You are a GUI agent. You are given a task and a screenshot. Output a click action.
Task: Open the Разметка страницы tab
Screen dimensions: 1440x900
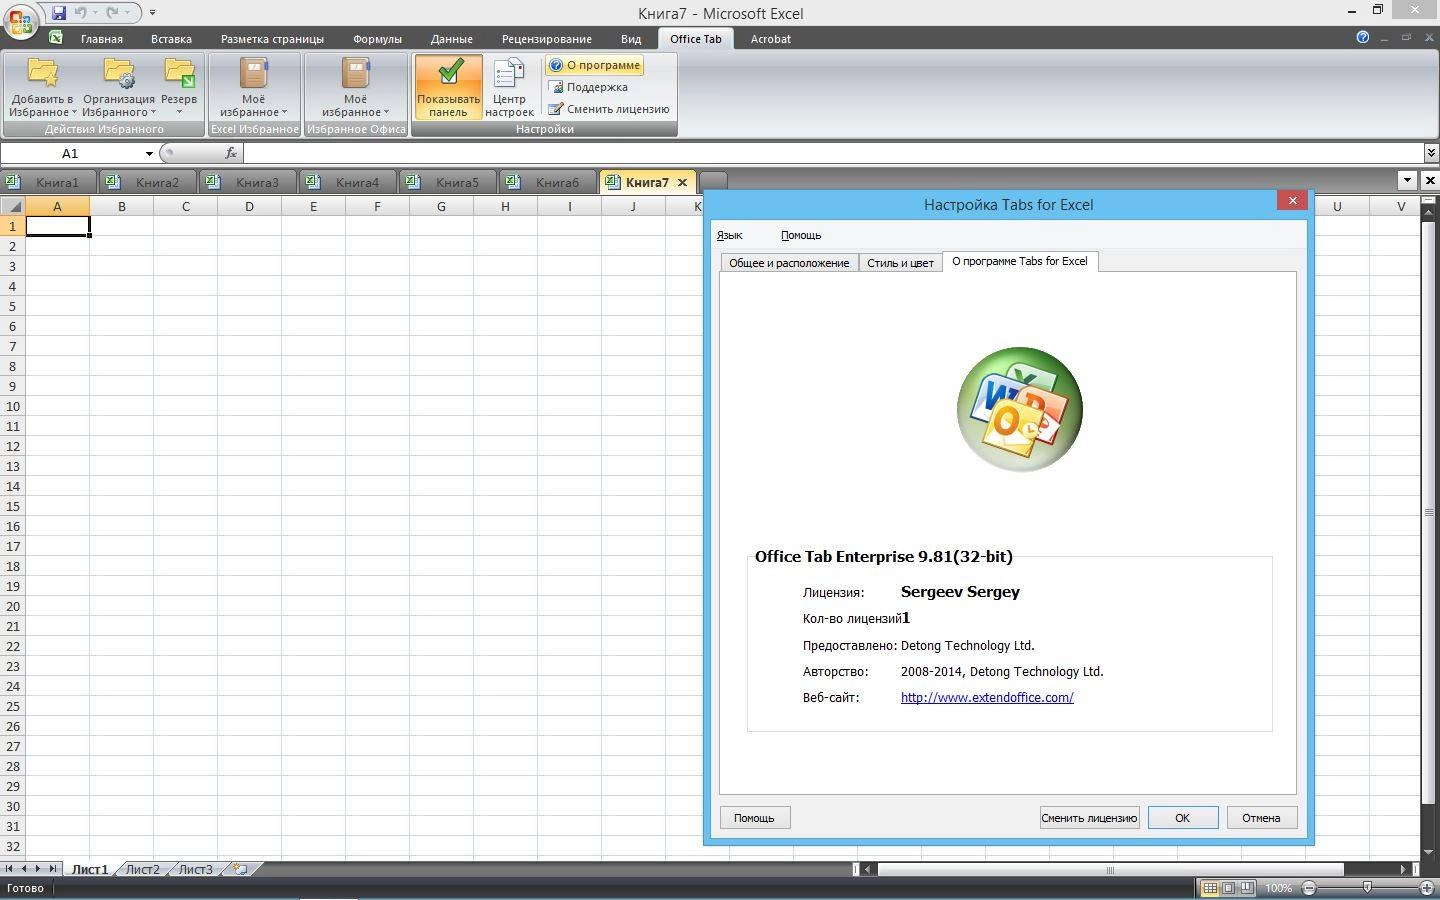pos(272,39)
